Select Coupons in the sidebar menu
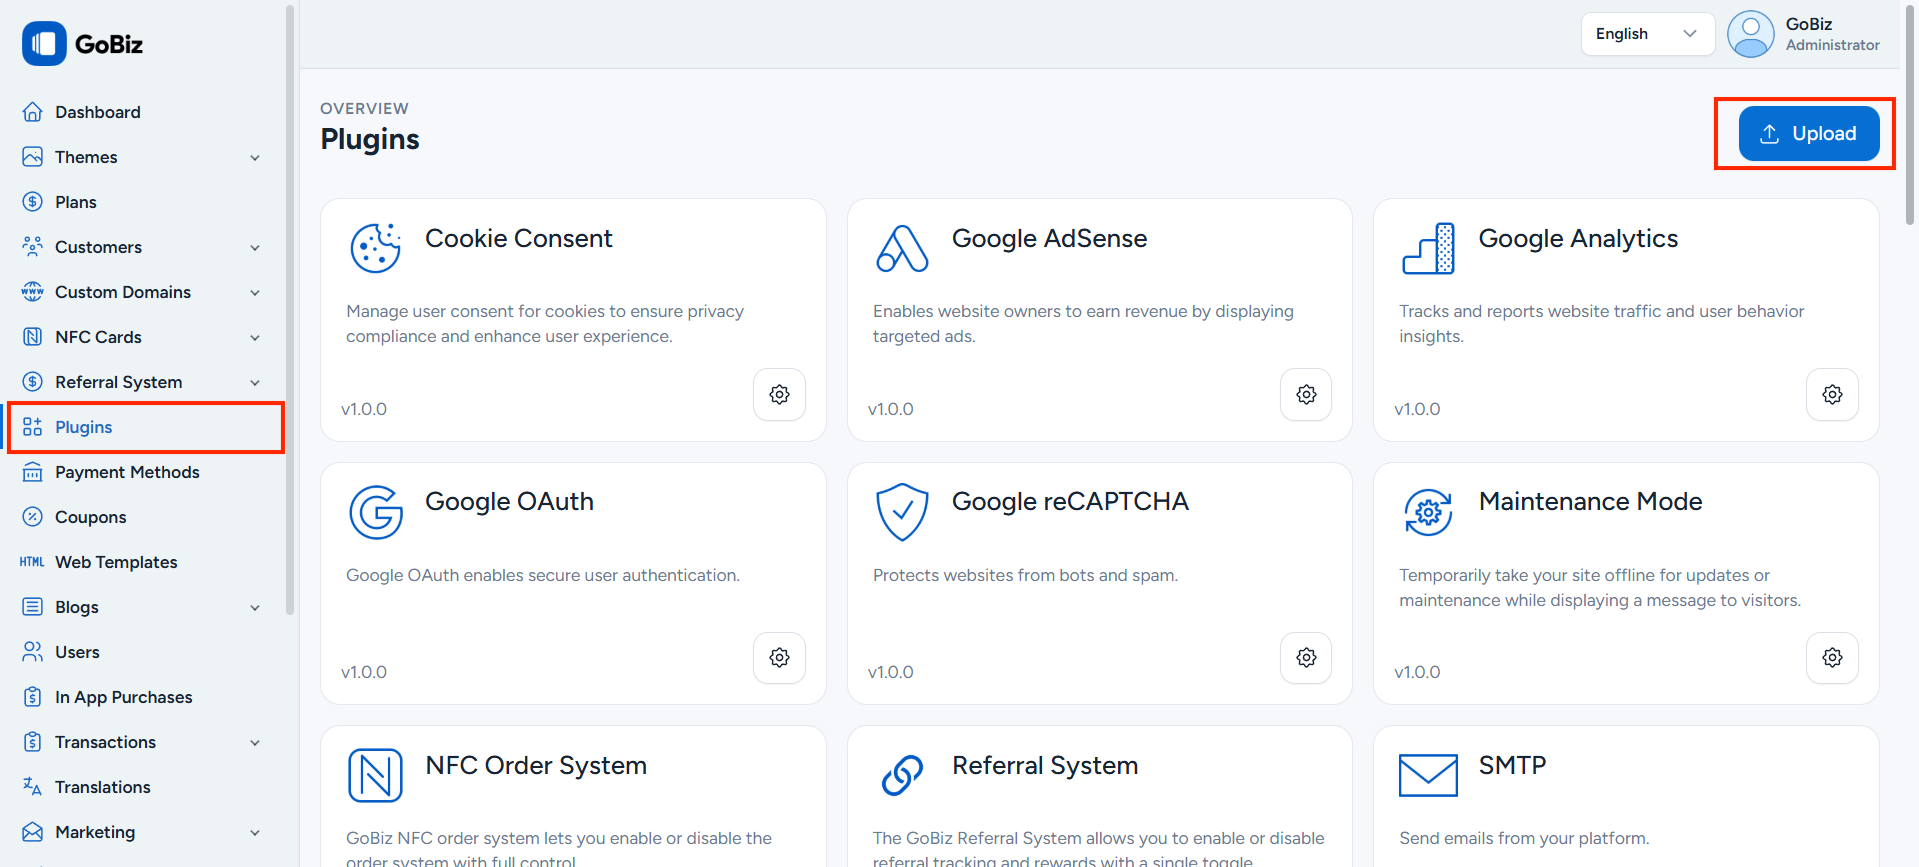Image resolution: width=1919 pixels, height=867 pixels. click(90, 517)
